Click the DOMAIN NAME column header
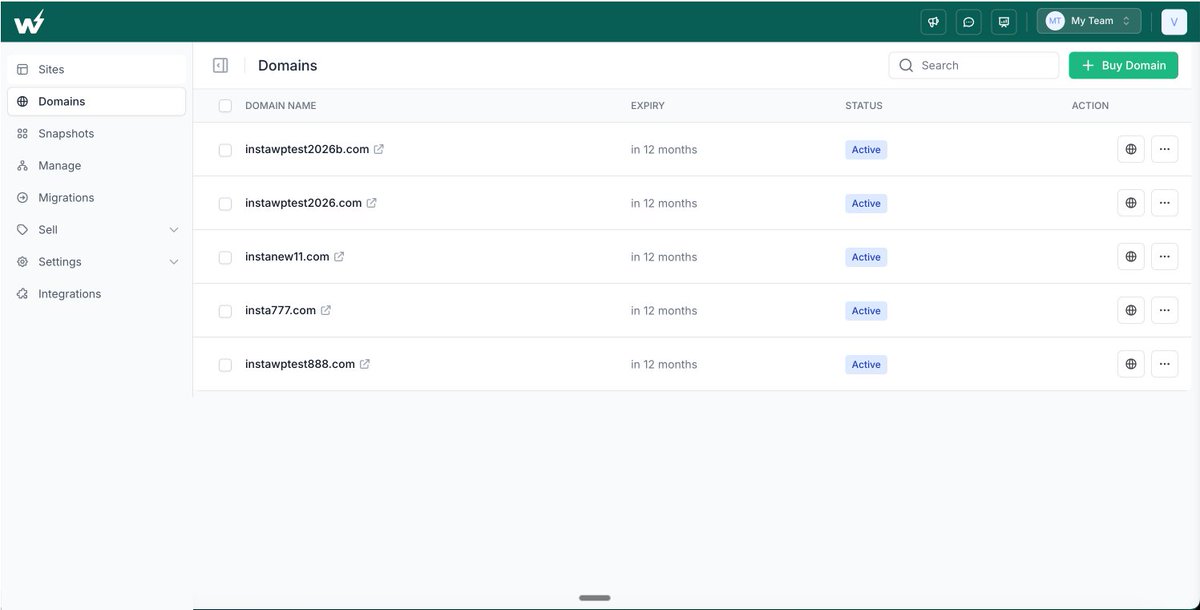Viewport: 1200px width, 610px height. point(280,105)
